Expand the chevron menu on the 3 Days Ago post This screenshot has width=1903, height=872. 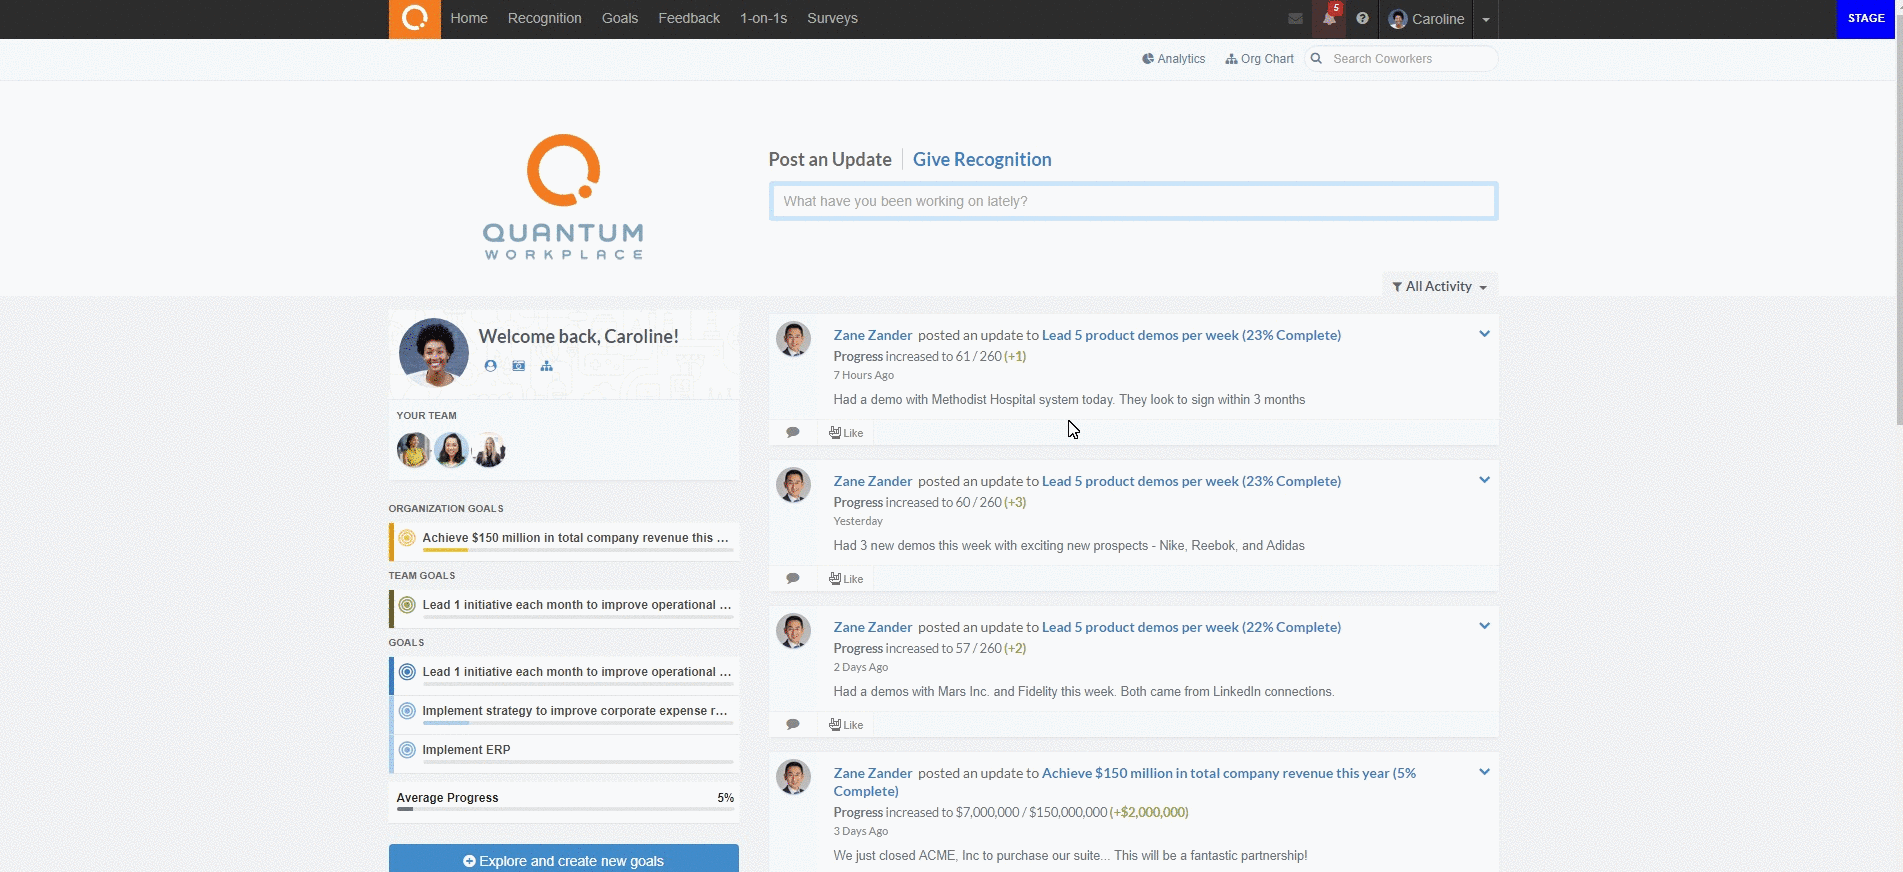tap(1484, 772)
